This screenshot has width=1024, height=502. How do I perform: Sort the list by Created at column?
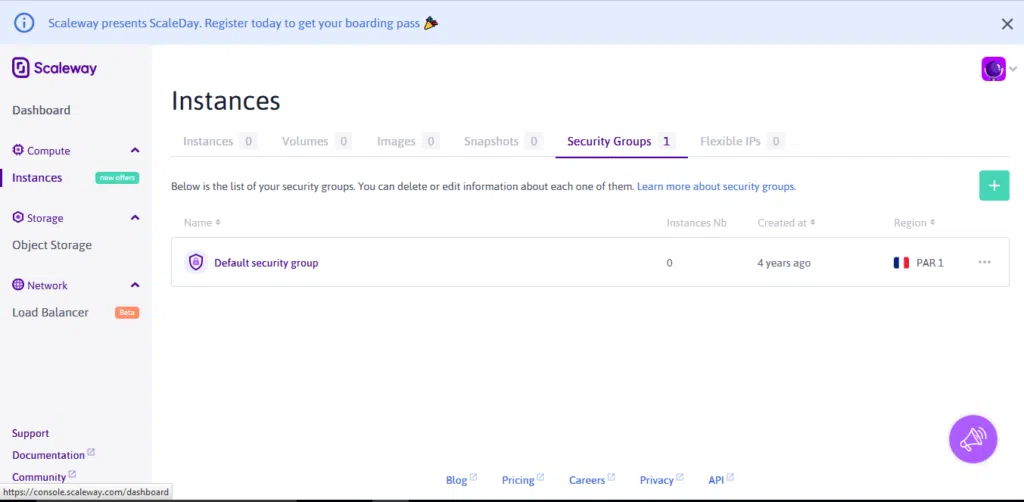pyautogui.click(x=785, y=223)
